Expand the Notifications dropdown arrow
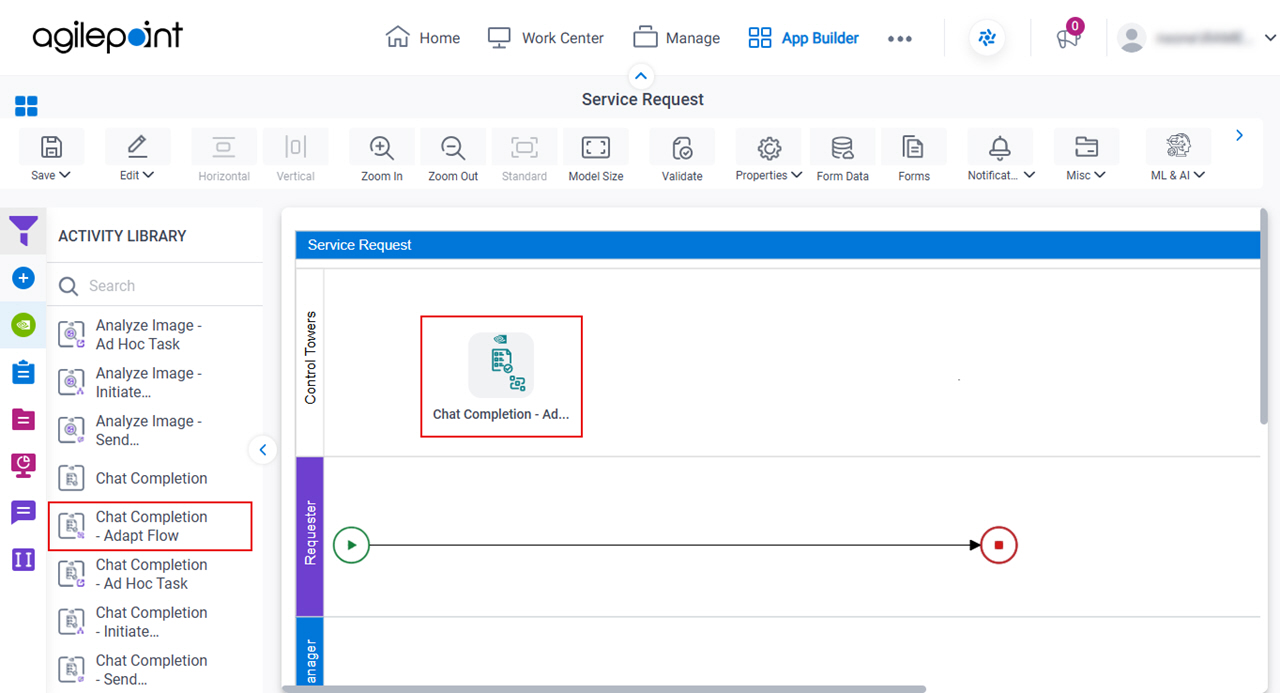The image size is (1280, 693). (x=1029, y=175)
